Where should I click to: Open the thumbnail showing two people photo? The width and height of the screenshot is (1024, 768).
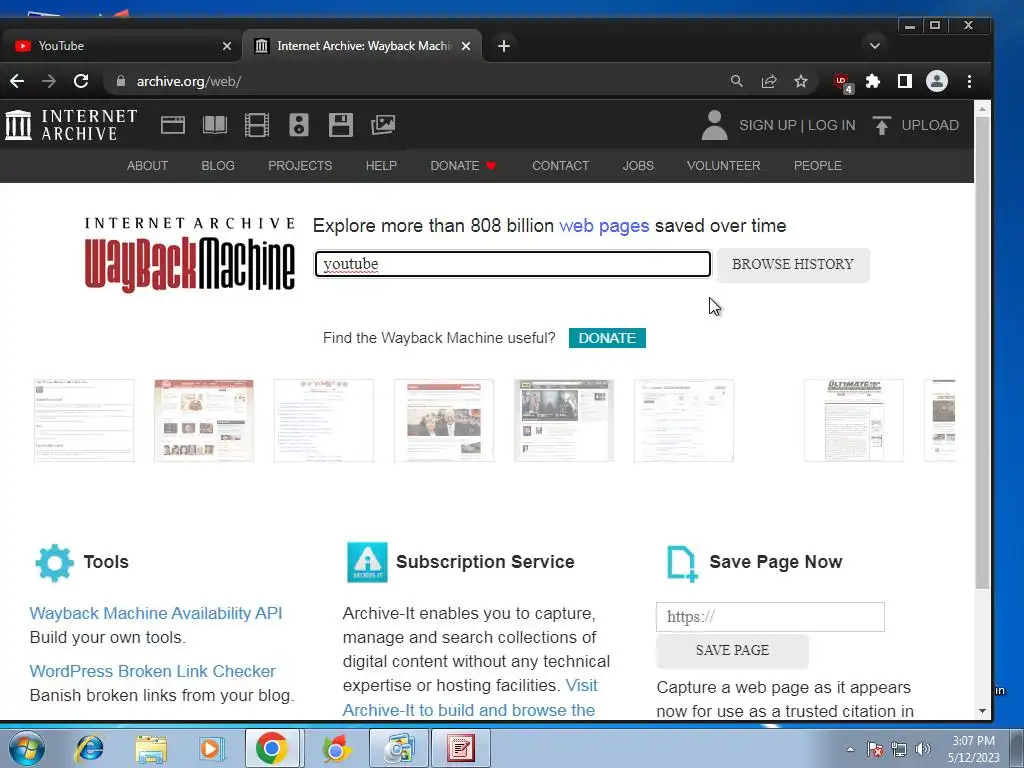click(443, 421)
